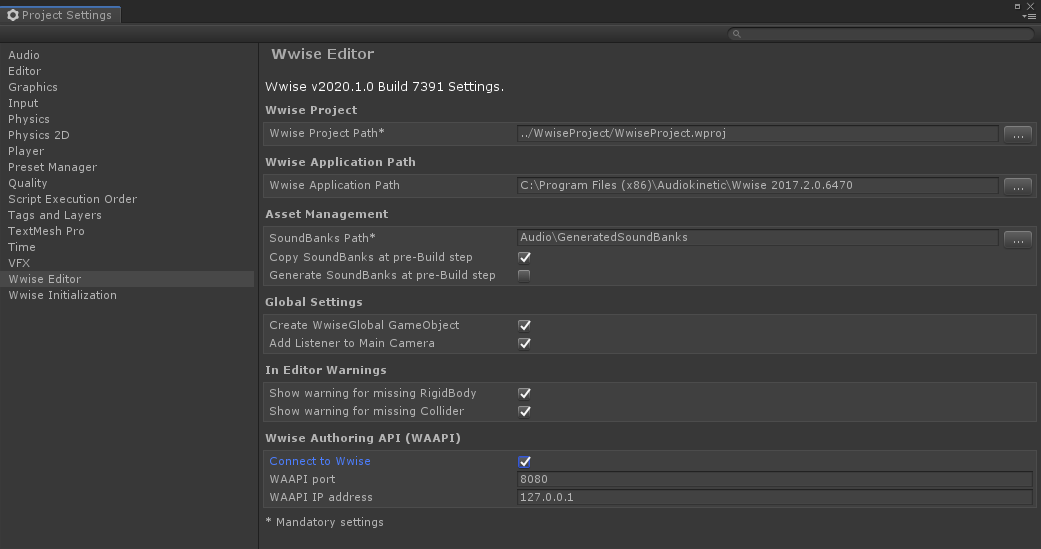Select Wwise Initialization in the sidebar
The height and width of the screenshot is (549, 1041).
pos(62,295)
